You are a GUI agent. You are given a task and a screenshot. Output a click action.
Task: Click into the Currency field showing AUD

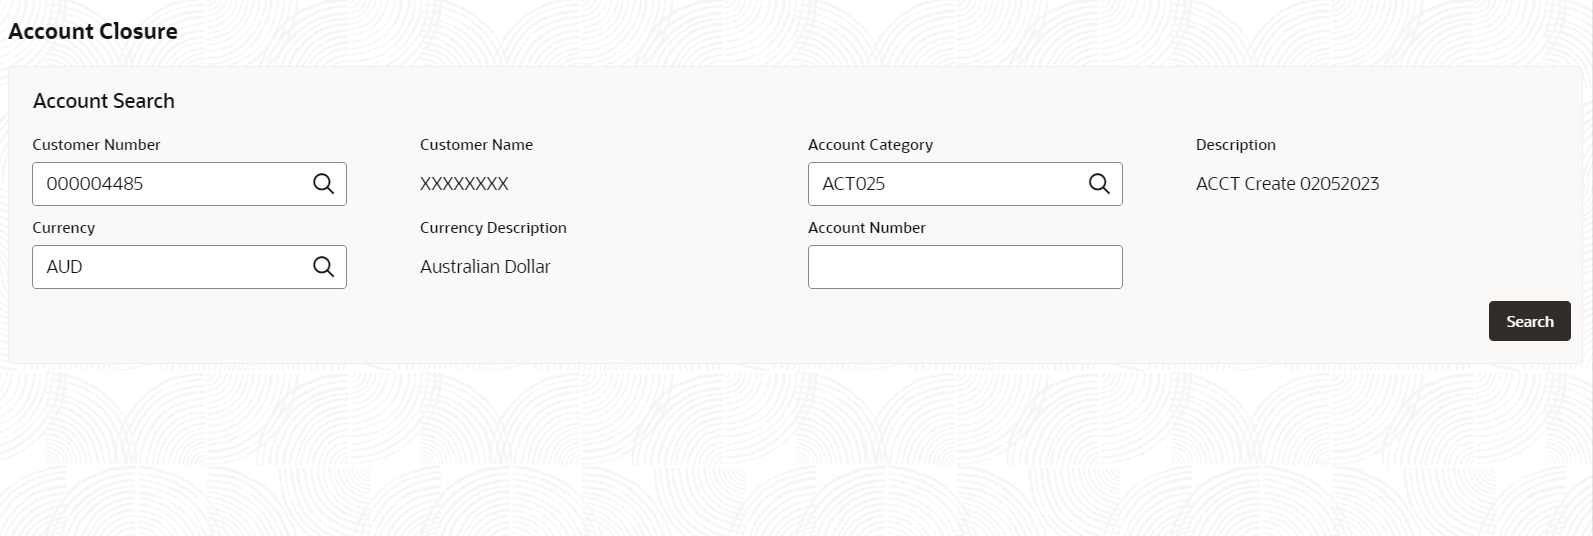pyautogui.click(x=189, y=267)
